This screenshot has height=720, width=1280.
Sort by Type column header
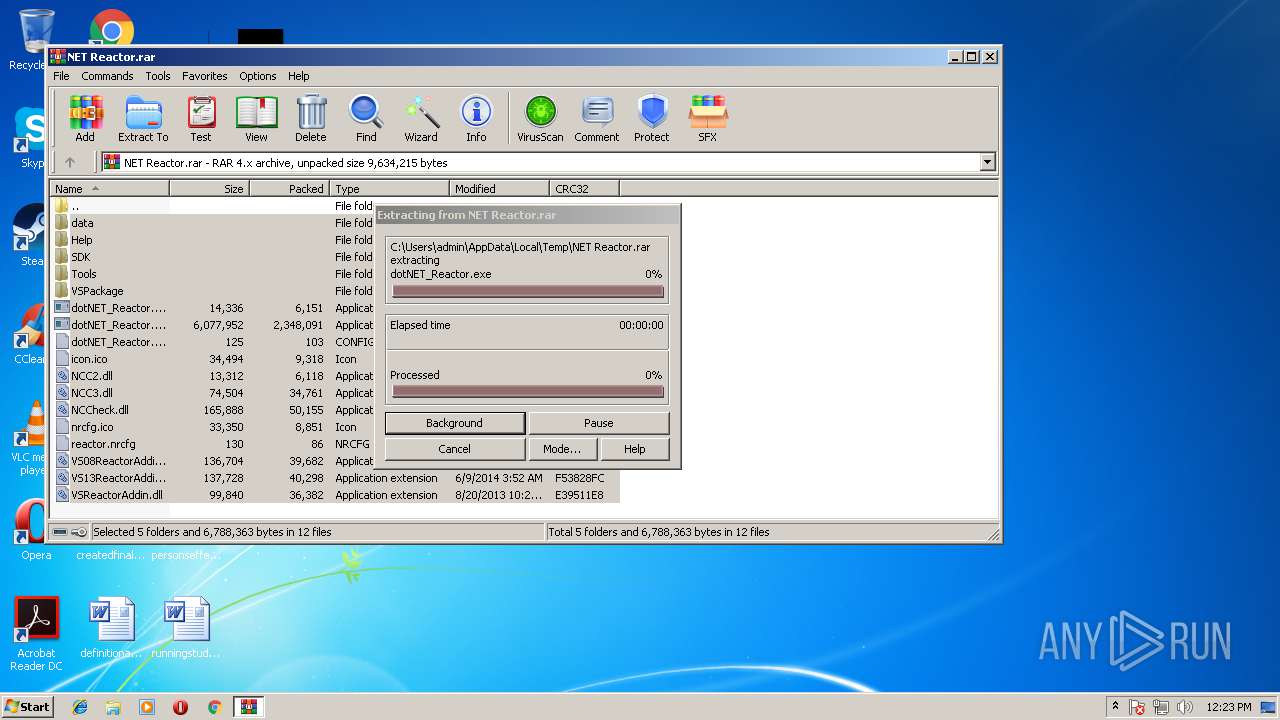389,188
